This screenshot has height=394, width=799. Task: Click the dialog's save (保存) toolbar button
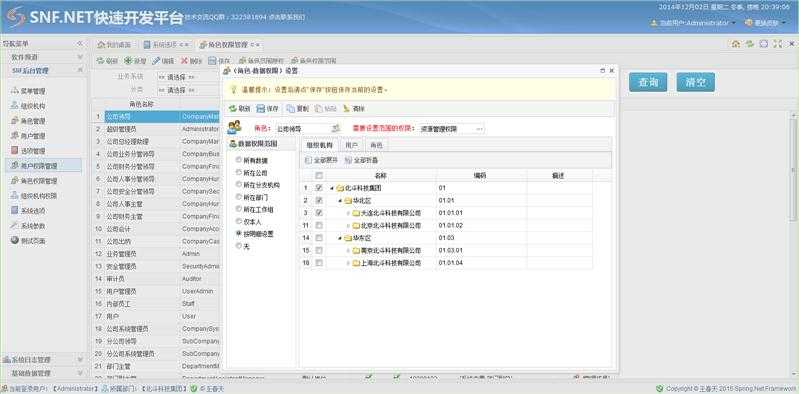(x=268, y=109)
